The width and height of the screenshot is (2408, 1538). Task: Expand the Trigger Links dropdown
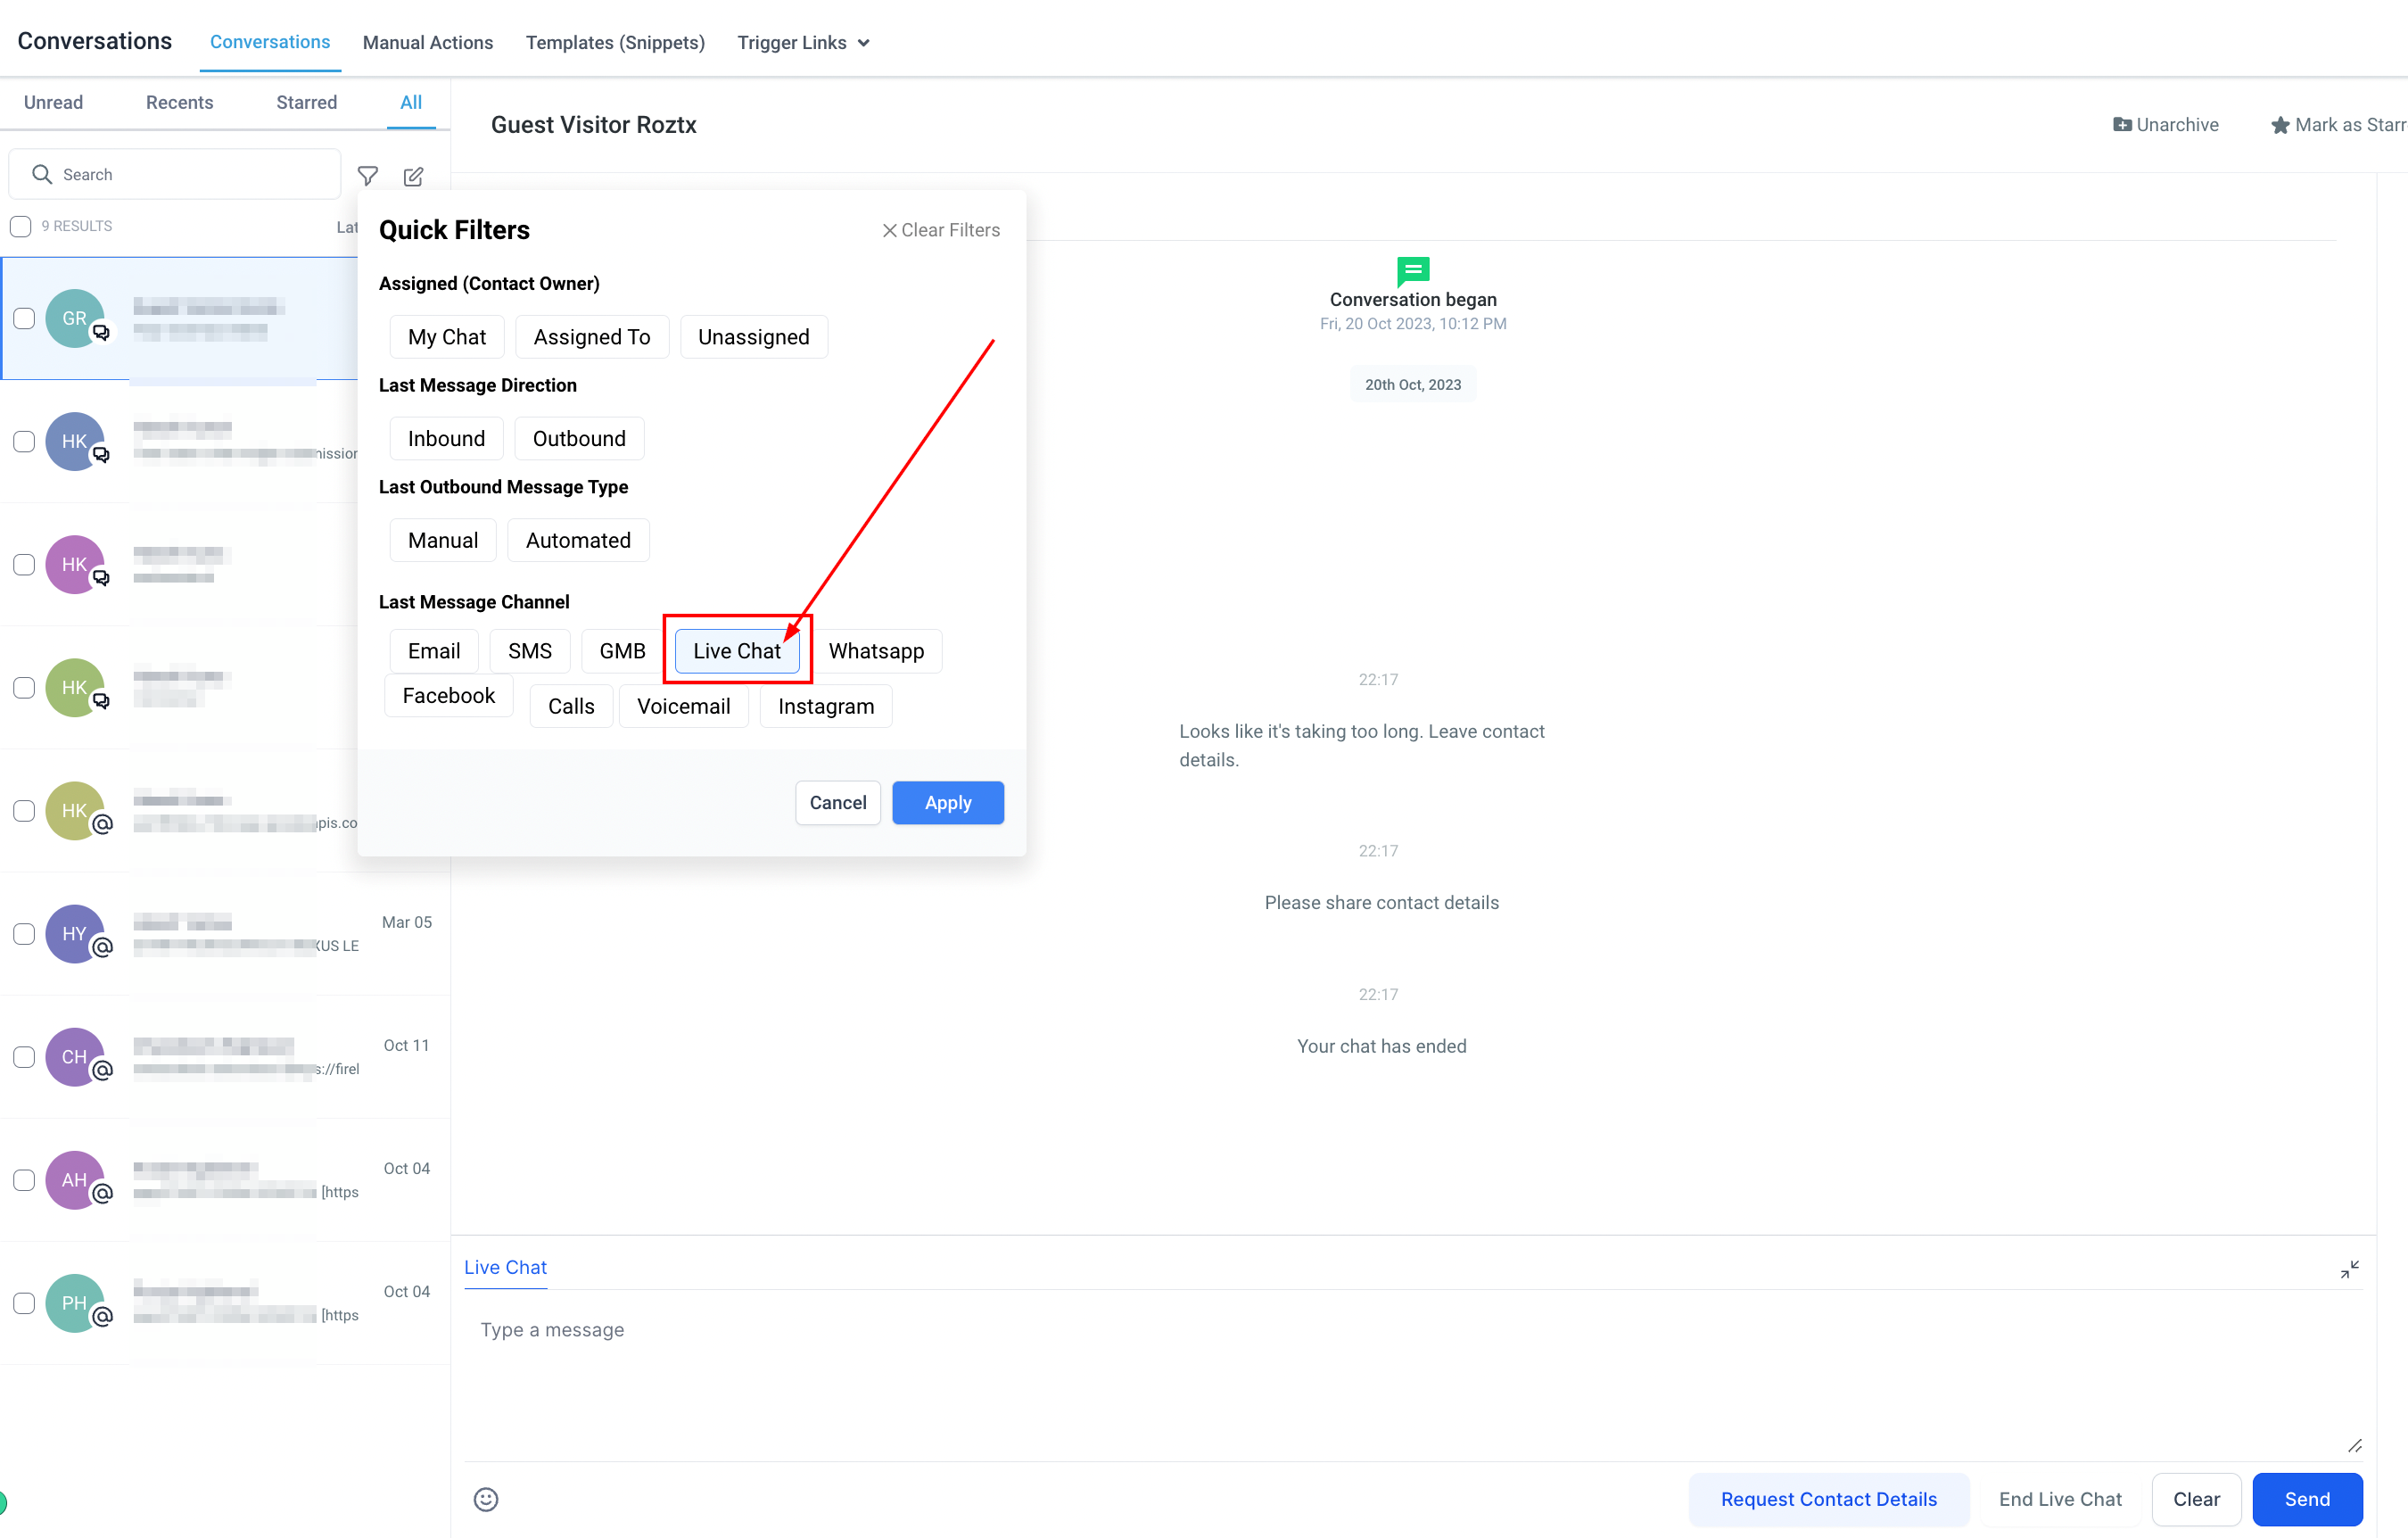[x=803, y=42]
